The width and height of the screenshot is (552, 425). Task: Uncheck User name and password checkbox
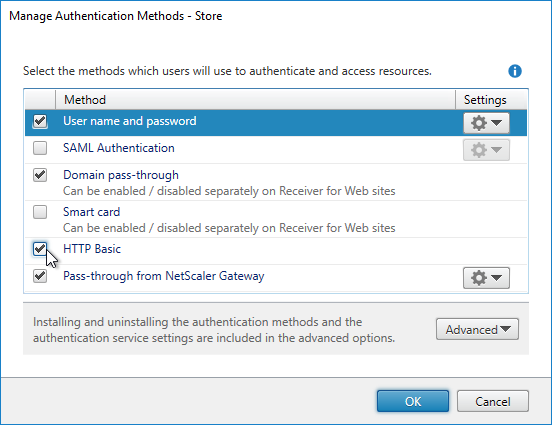pos(40,121)
